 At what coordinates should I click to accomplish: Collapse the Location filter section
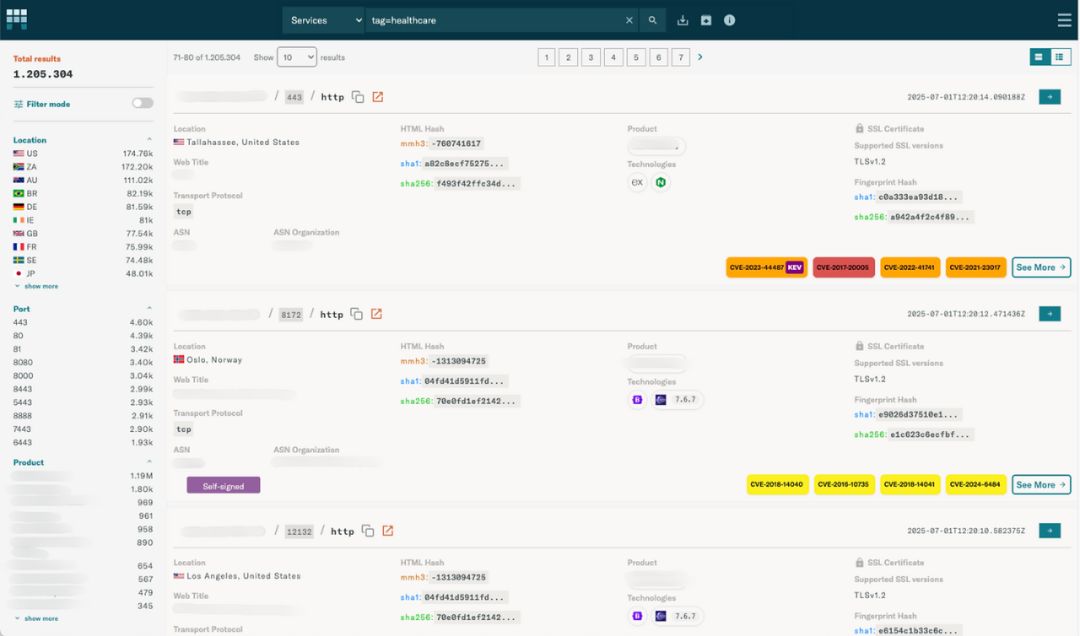click(x=150, y=140)
